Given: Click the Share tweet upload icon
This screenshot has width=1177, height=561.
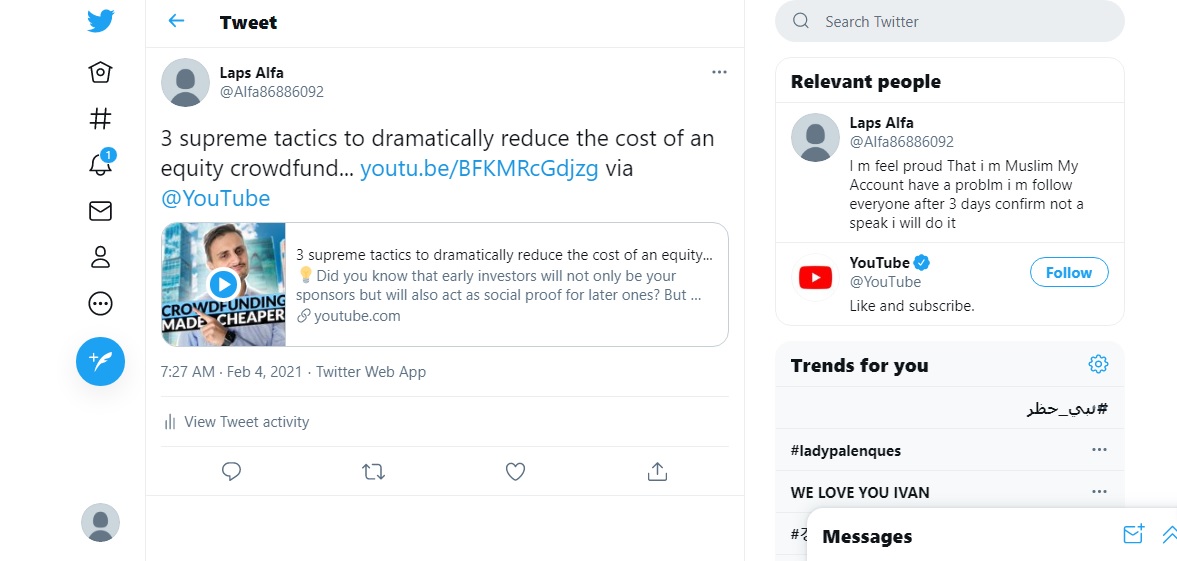Looking at the screenshot, I should pyautogui.click(x=657, y=472).
